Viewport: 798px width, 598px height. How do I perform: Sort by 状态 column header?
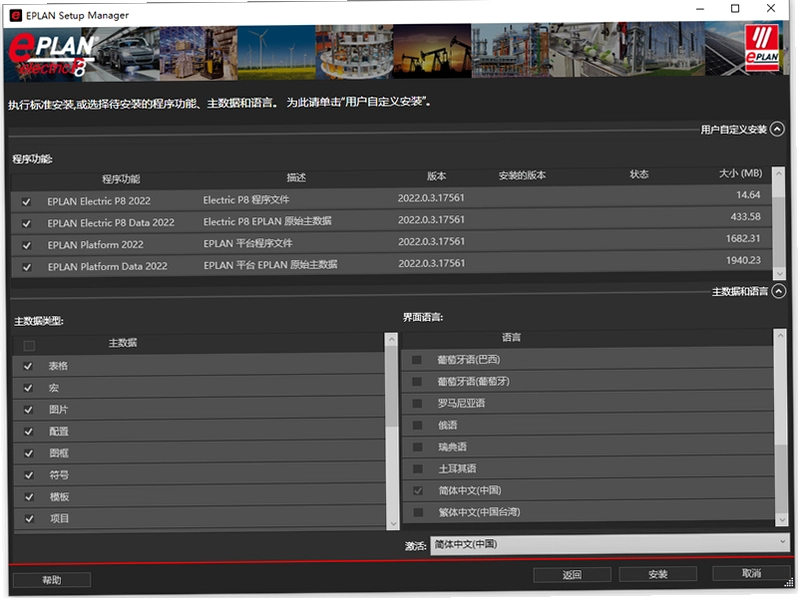[639, 174]
